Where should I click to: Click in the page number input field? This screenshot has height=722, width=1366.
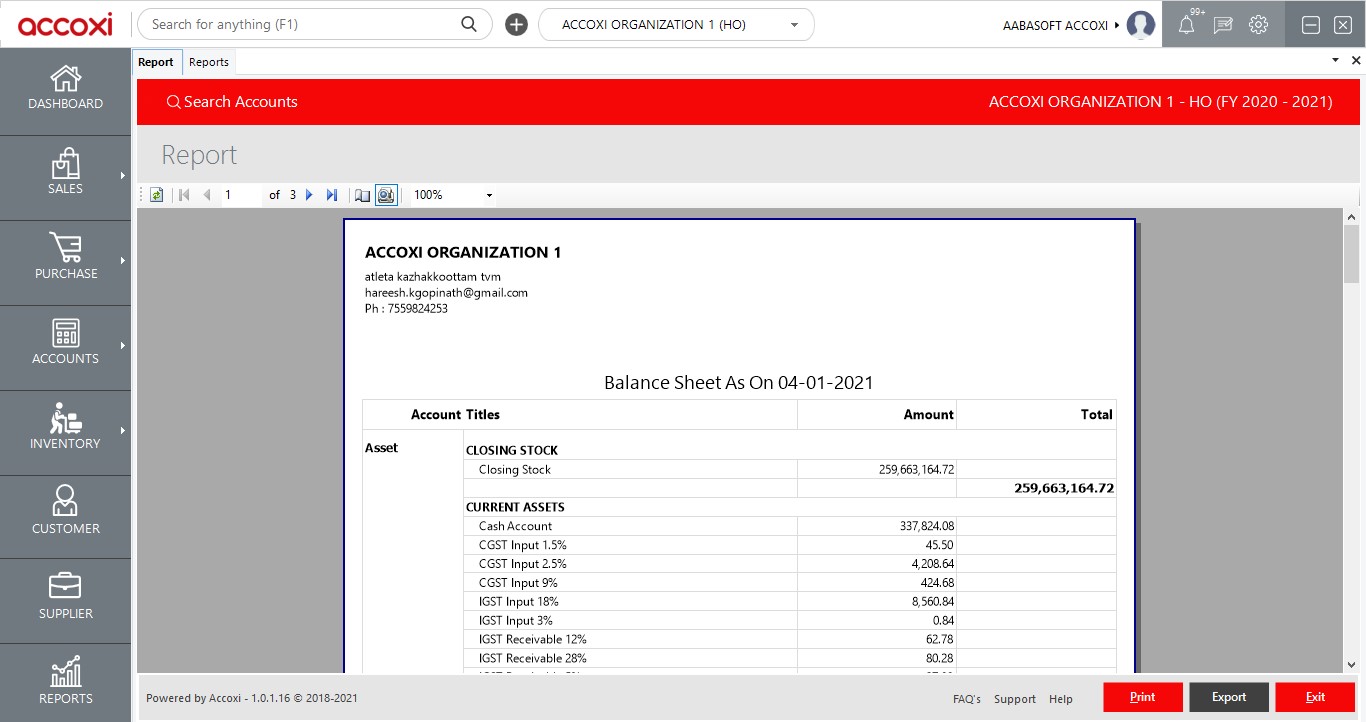[x=240, y=195]
